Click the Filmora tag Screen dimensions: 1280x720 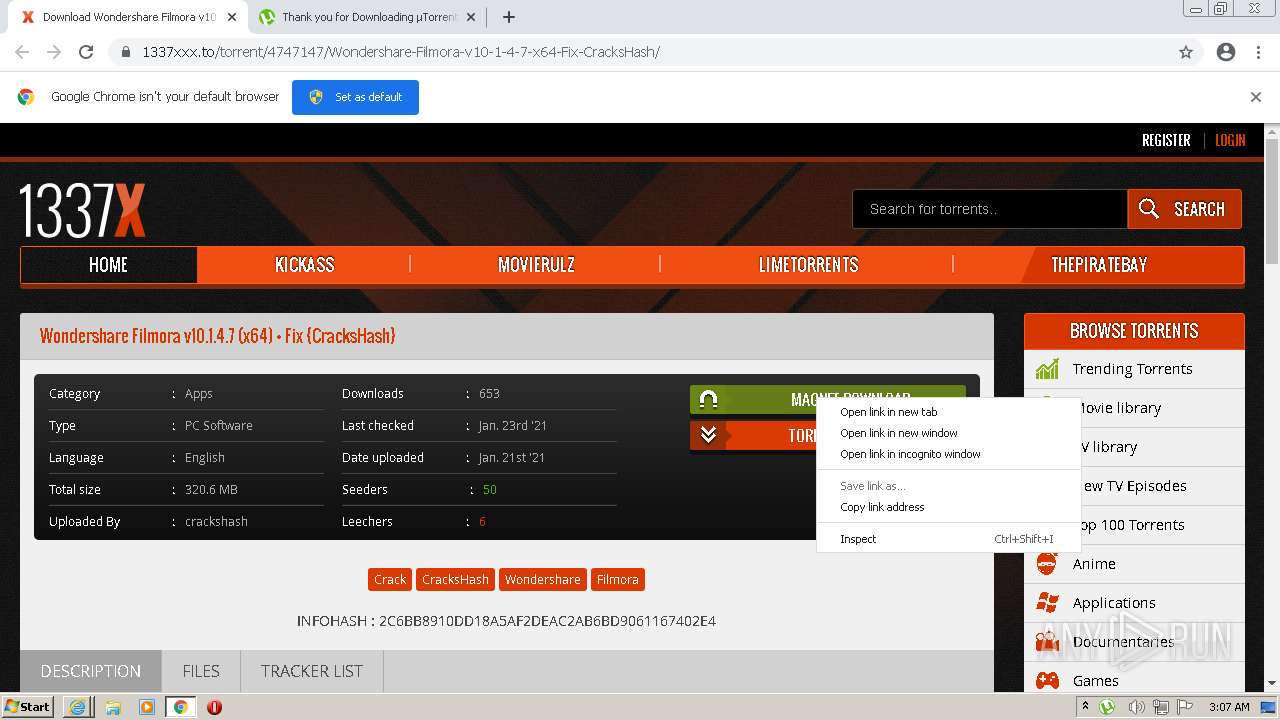[x=617, y=579]
